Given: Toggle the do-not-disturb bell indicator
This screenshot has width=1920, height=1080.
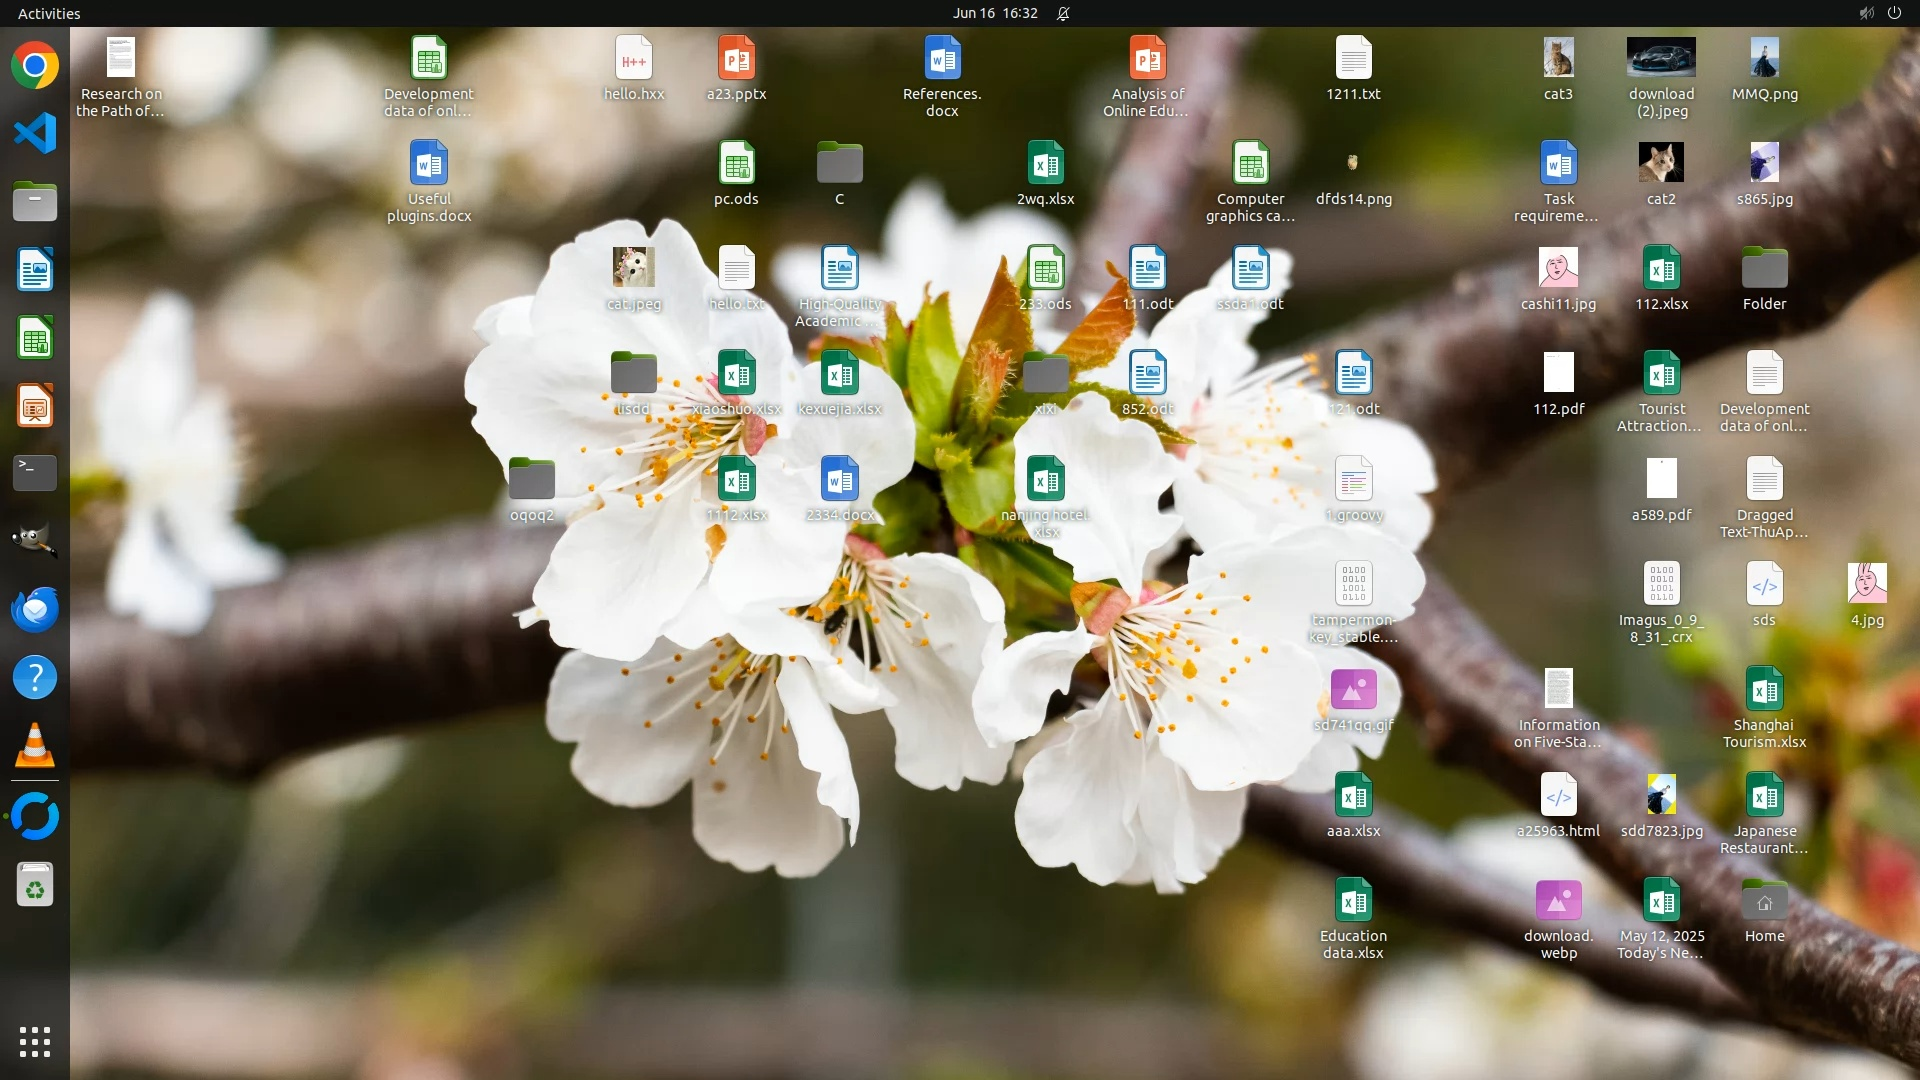Looking at the screenshot, I should [x=1063, y=13].
